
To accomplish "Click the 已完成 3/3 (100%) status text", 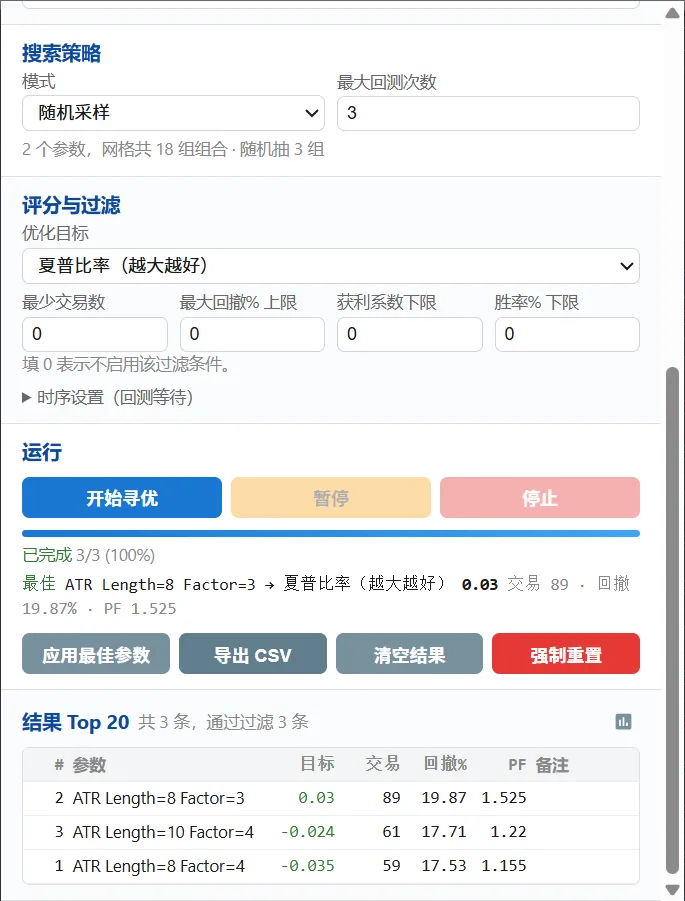I will click(x=88, y=556).
